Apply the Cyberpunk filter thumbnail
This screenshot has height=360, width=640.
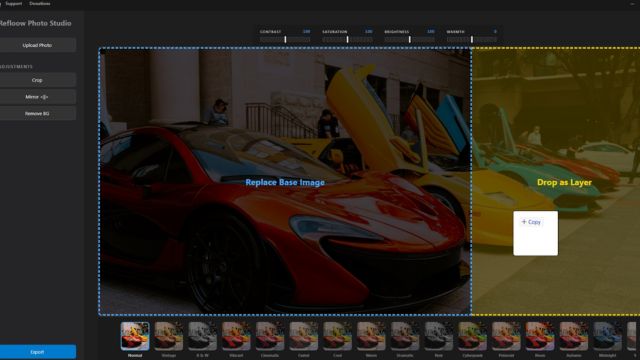(472, 336)
